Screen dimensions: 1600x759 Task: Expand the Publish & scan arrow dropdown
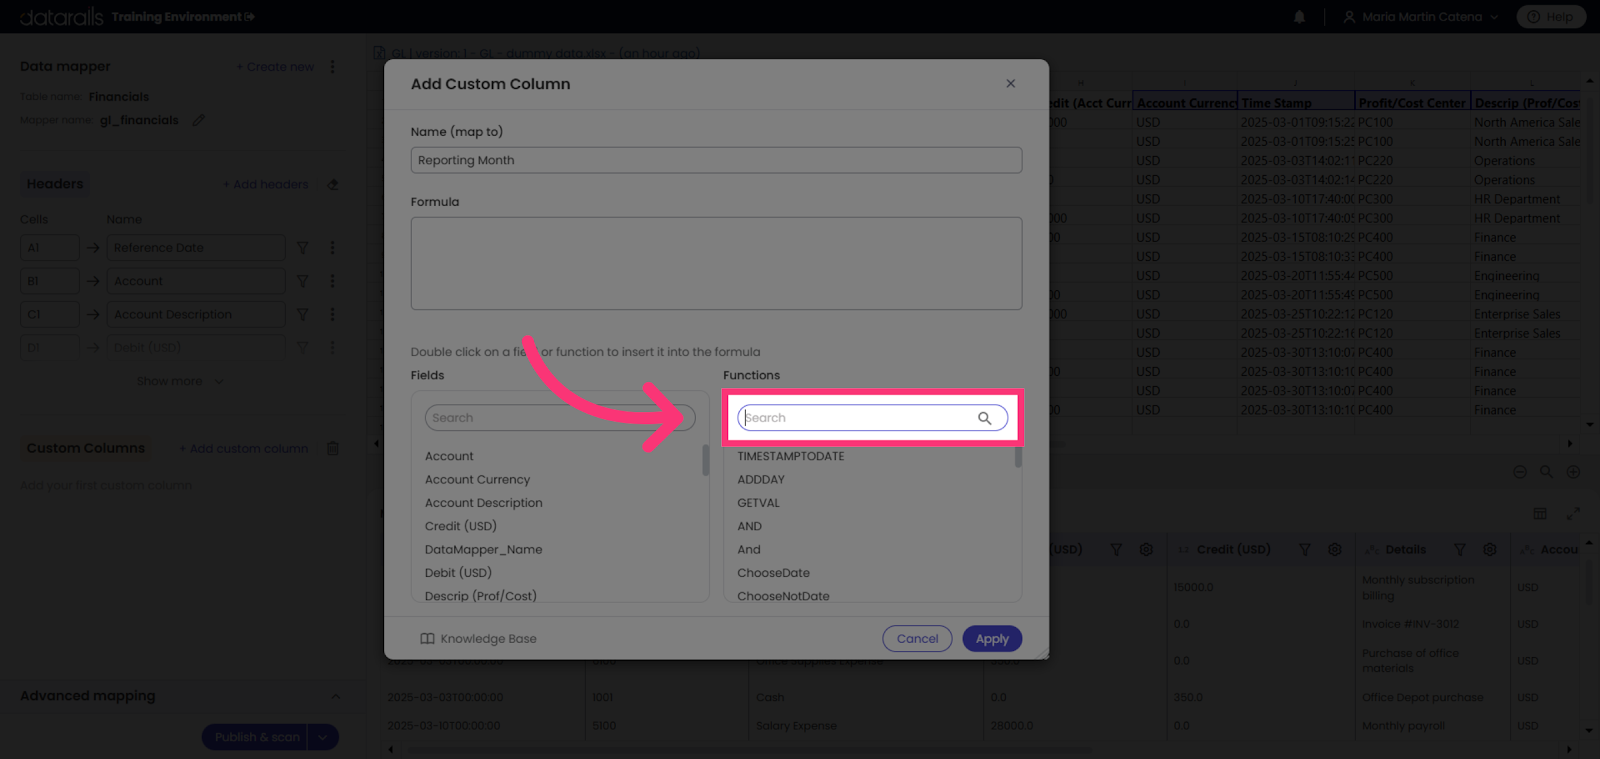(x=322, y=737)
